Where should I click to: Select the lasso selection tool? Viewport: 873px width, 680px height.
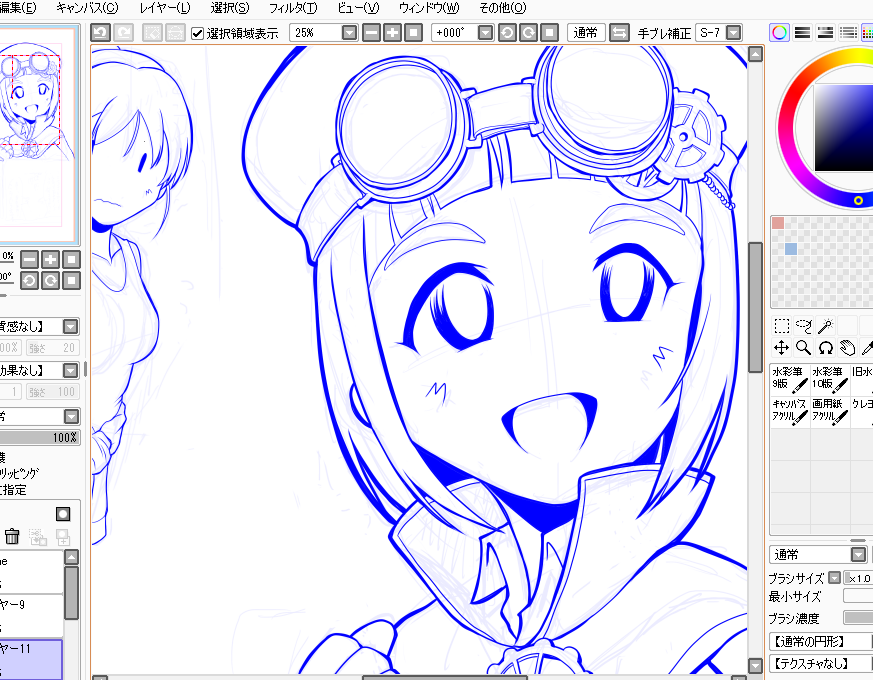click(803, 326)
